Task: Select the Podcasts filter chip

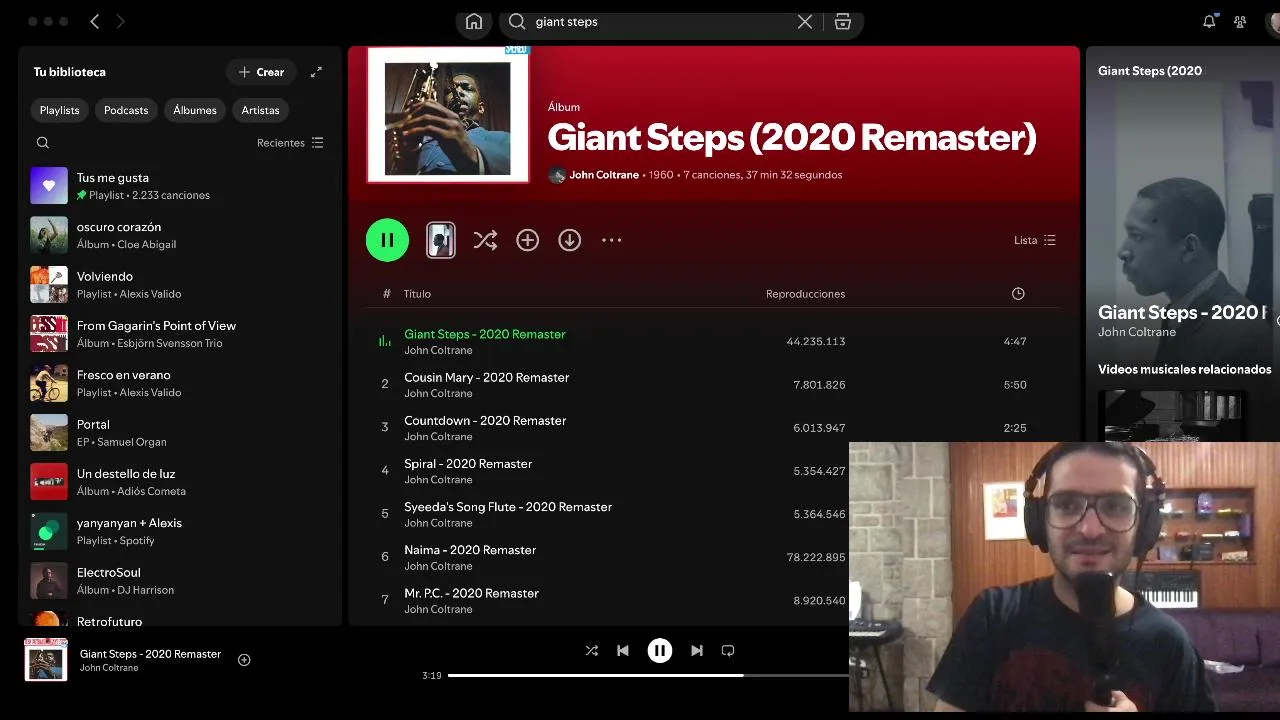Action: point(126,110)
